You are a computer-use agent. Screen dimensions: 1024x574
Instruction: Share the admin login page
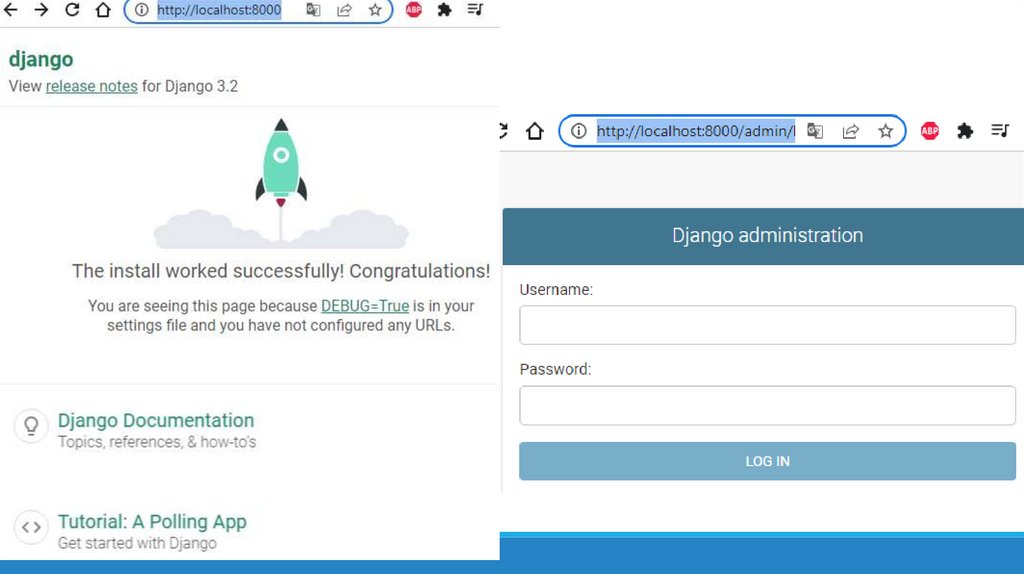coord(850,131)
